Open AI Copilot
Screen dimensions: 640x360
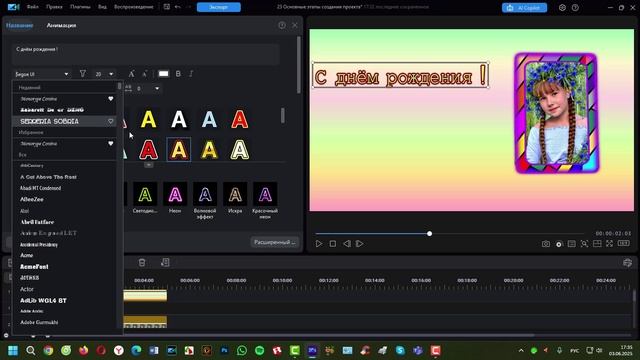[524, 7]
